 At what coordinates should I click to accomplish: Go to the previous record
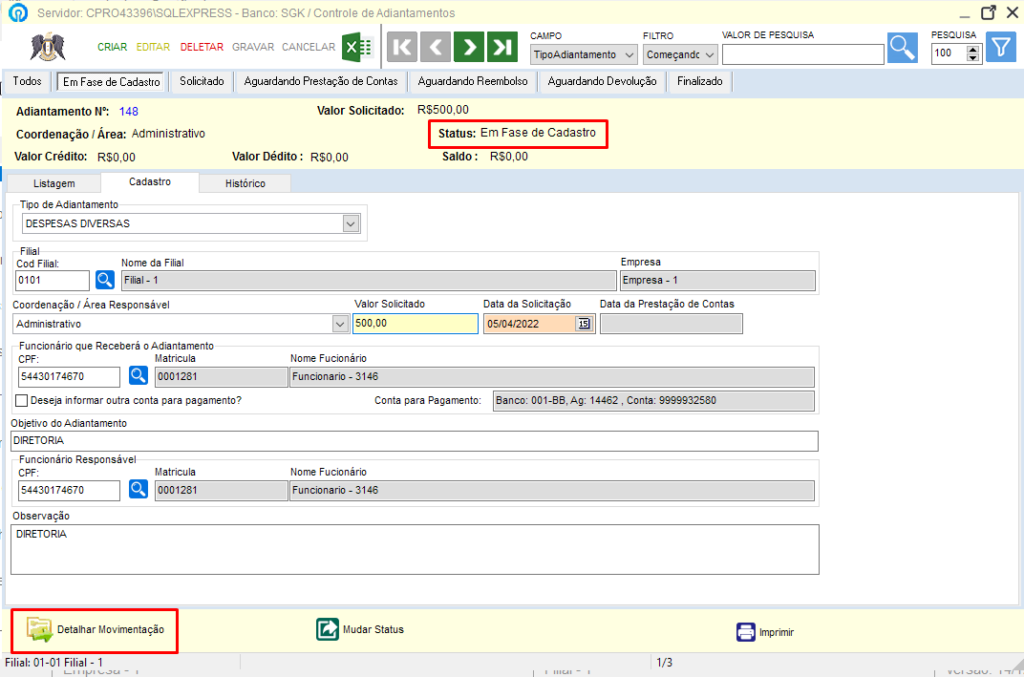pyautogui.click(x=436, y=47)
